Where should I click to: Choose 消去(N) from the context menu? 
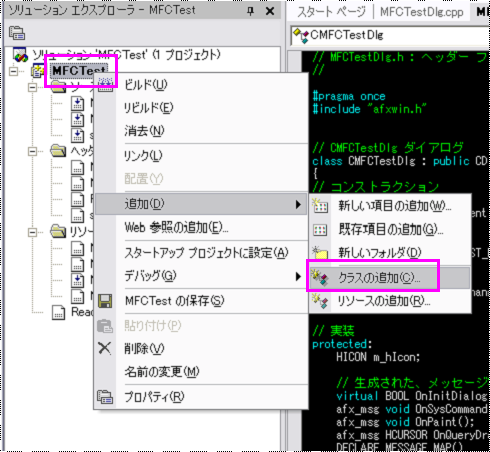[x=201, y=131]
